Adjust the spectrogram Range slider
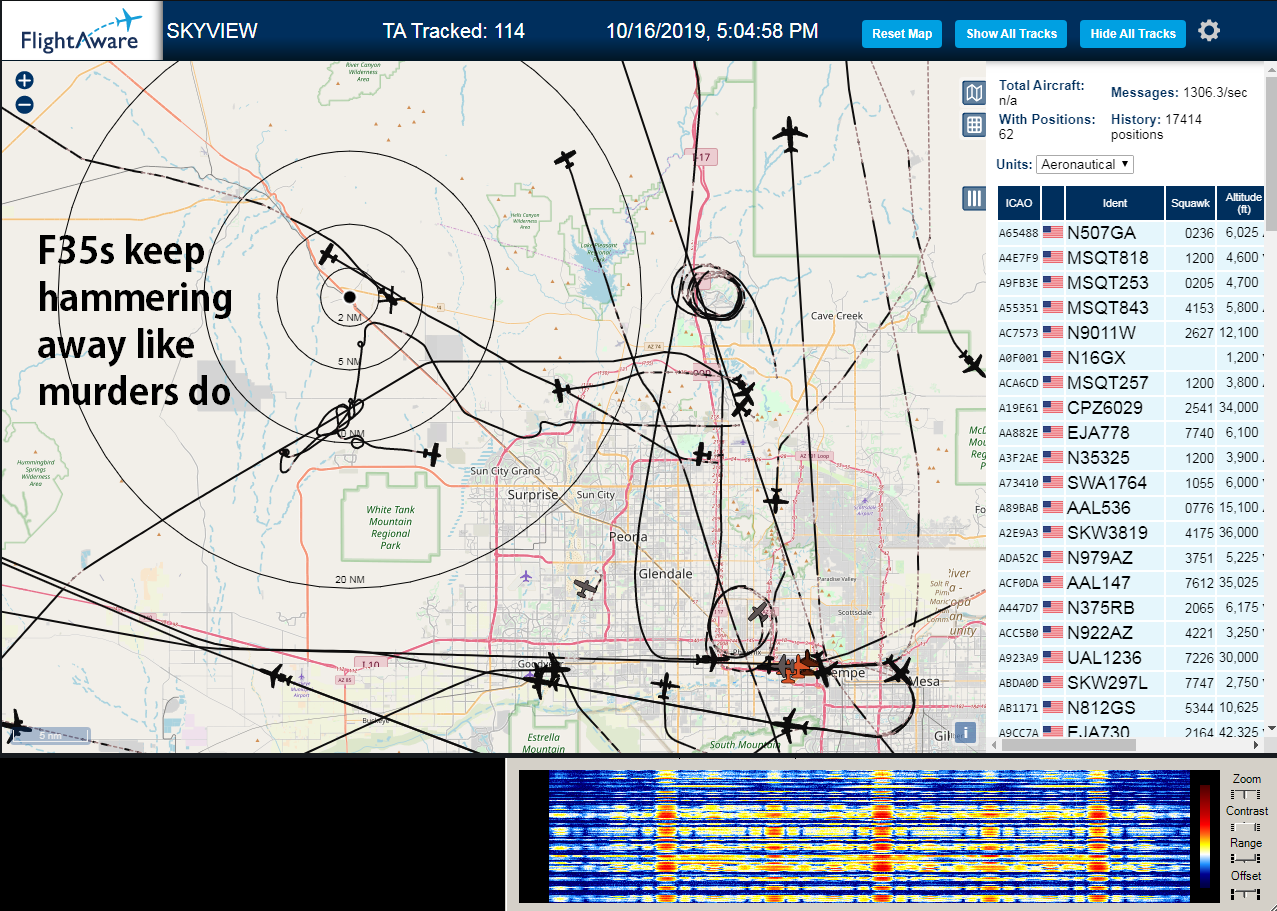The width and height of the screenshot is (1277, 911). pyautogui.click(x=1246, y=858)
